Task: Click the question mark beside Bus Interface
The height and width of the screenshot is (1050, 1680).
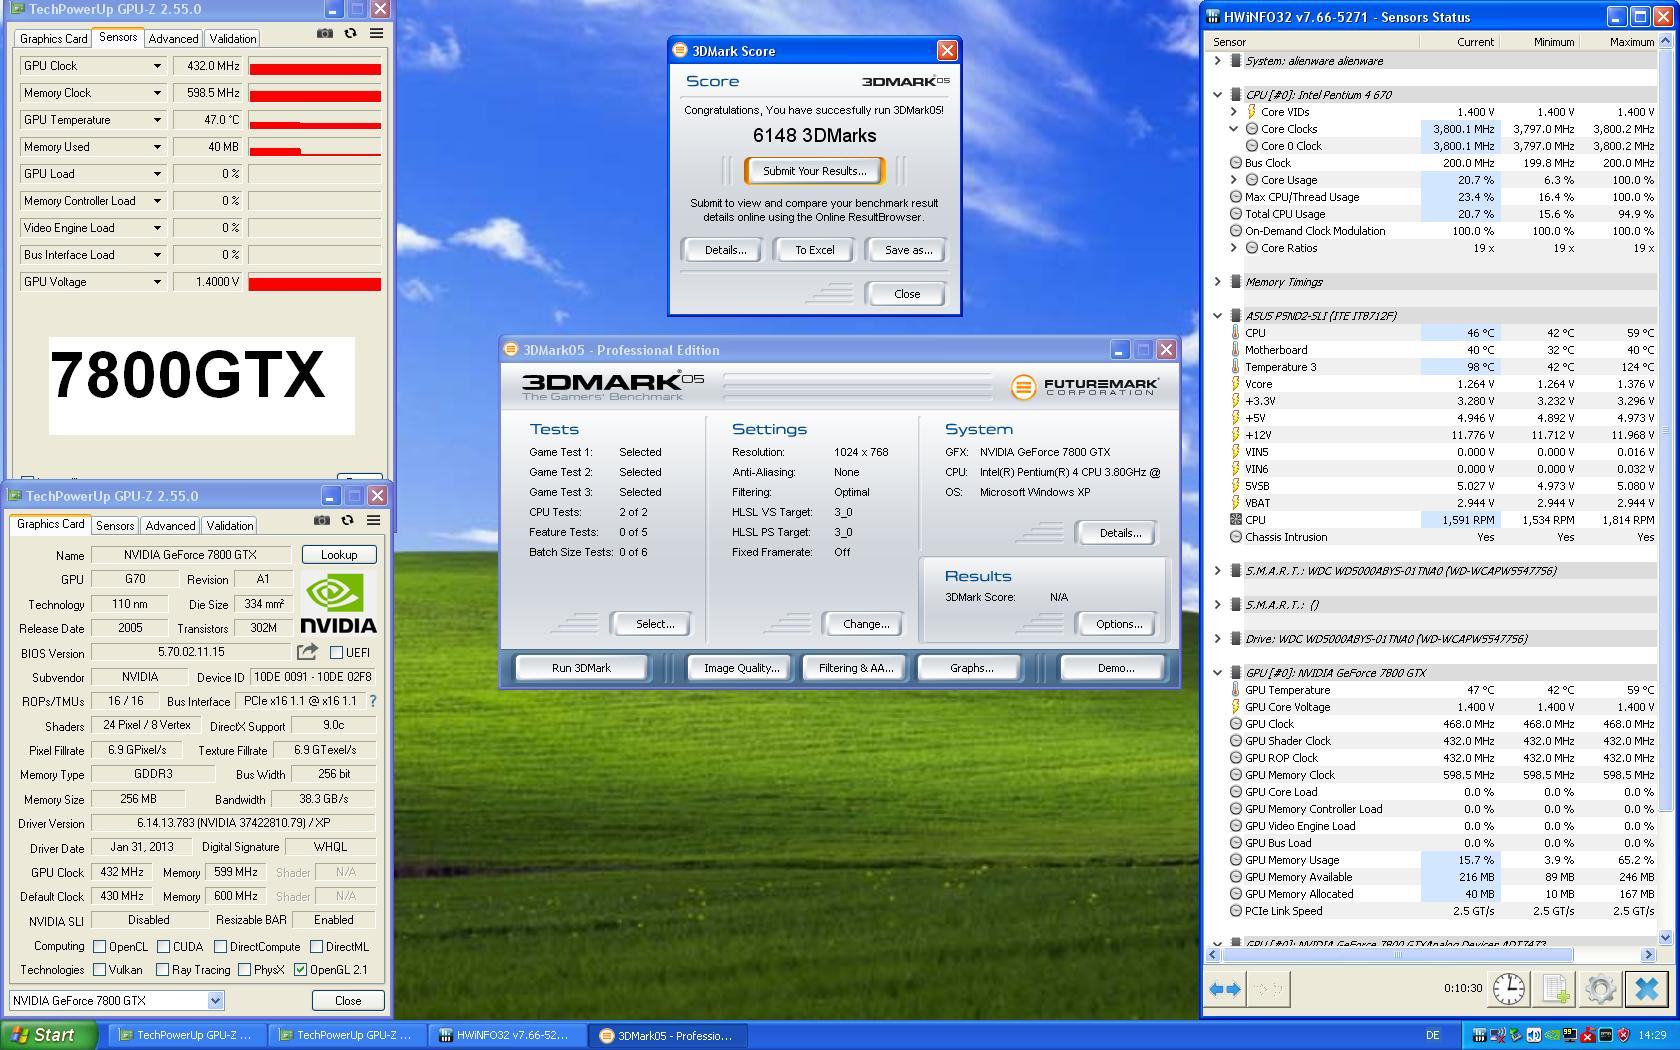Action: click(373, 701)
